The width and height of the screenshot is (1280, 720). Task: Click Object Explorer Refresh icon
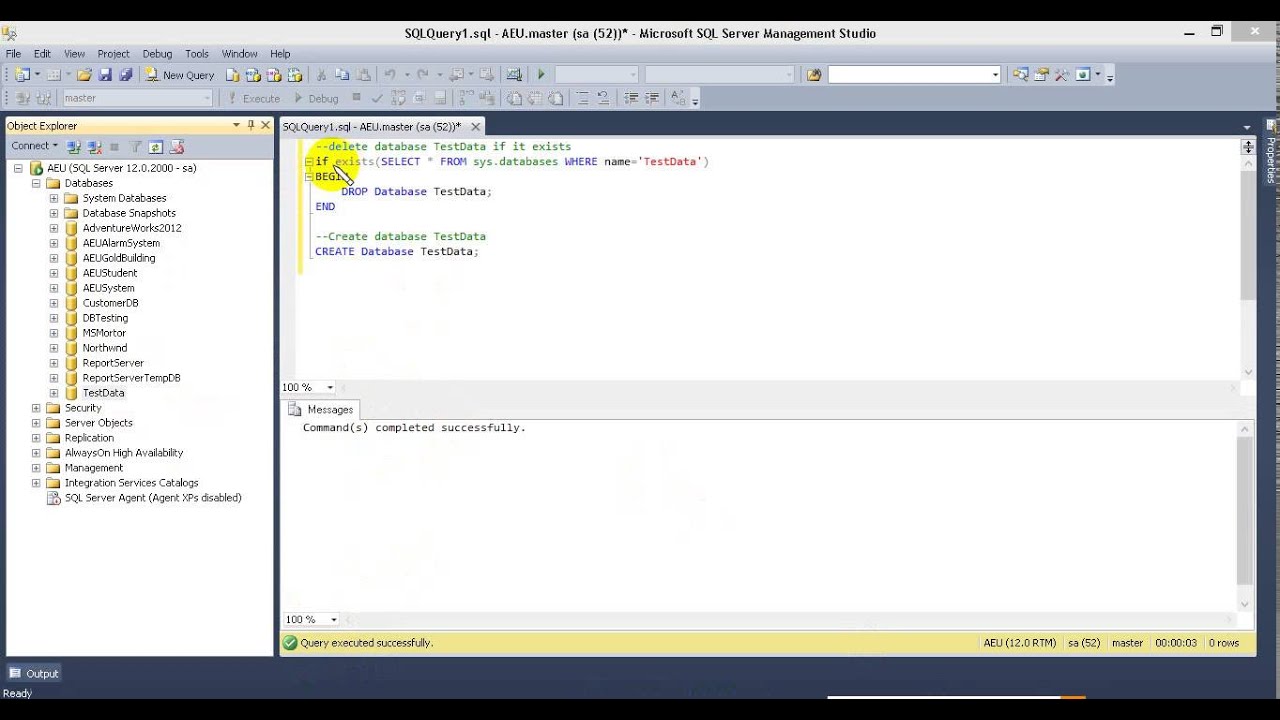[156, 147]
